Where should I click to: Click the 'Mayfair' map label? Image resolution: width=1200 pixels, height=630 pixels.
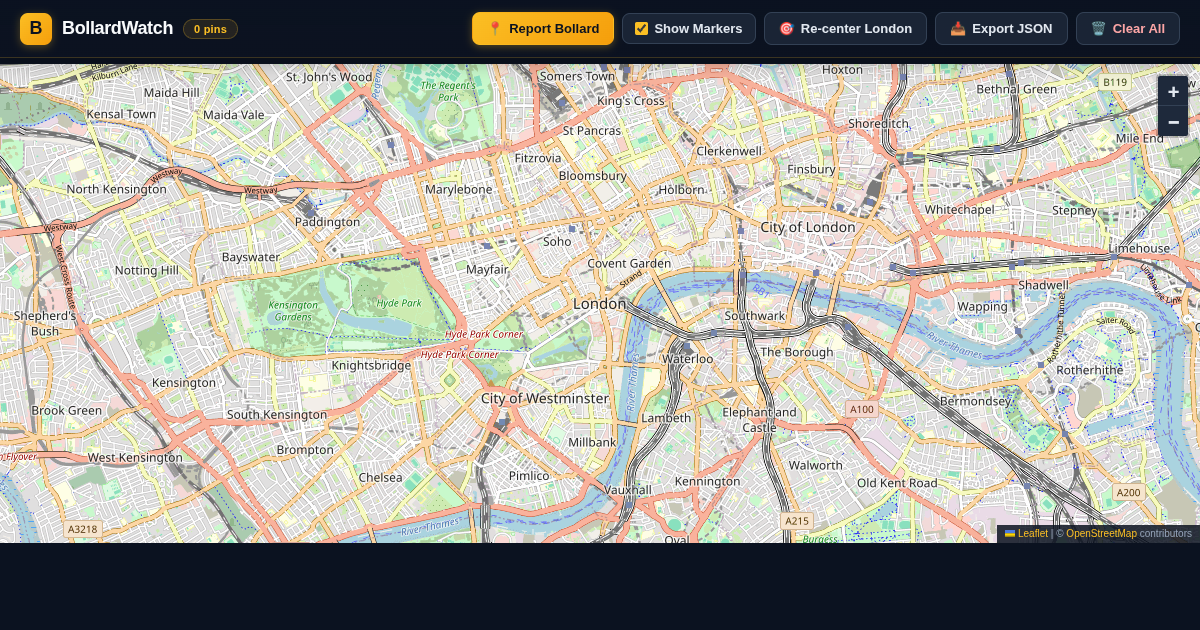(487, 269)
